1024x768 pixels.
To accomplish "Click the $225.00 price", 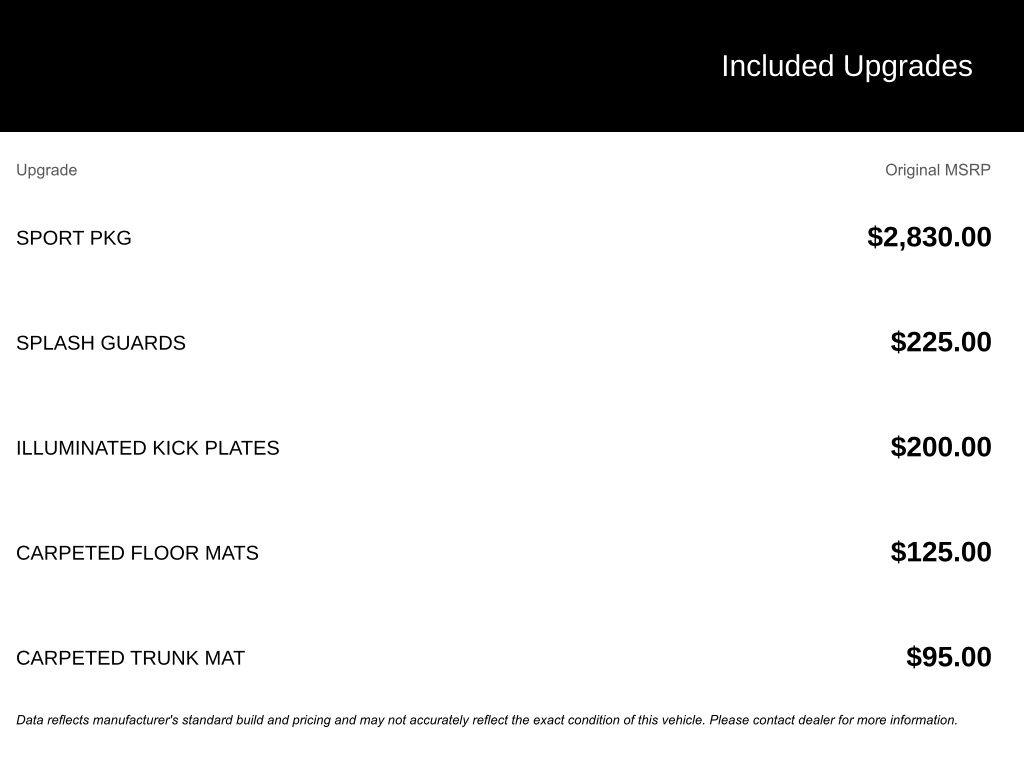I will [941, 342].
